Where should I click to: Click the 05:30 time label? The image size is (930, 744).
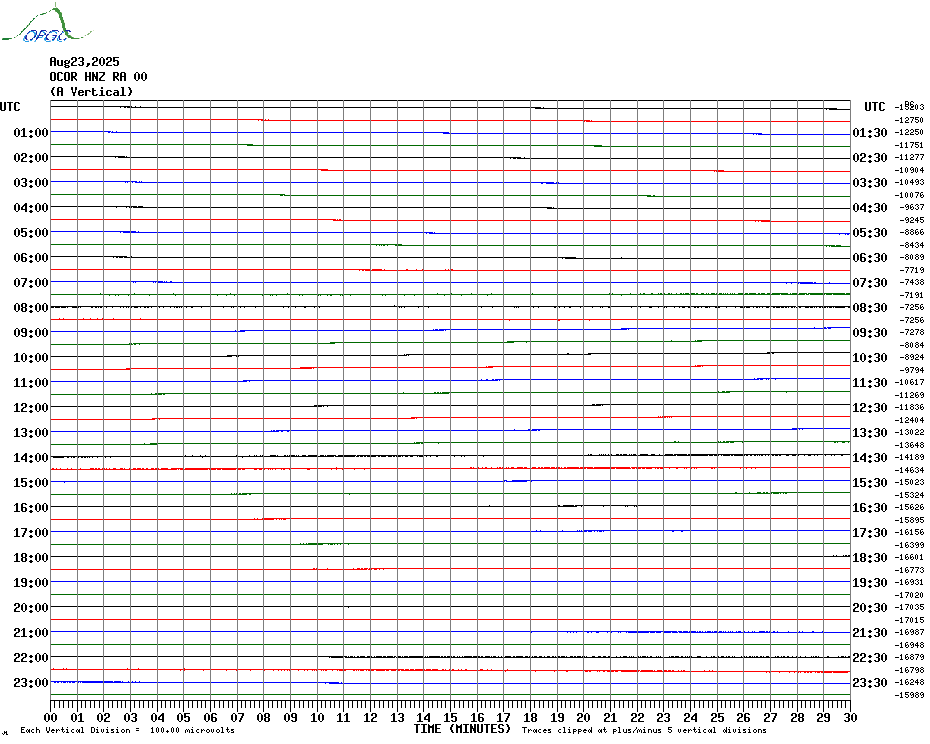coord(870,233)
